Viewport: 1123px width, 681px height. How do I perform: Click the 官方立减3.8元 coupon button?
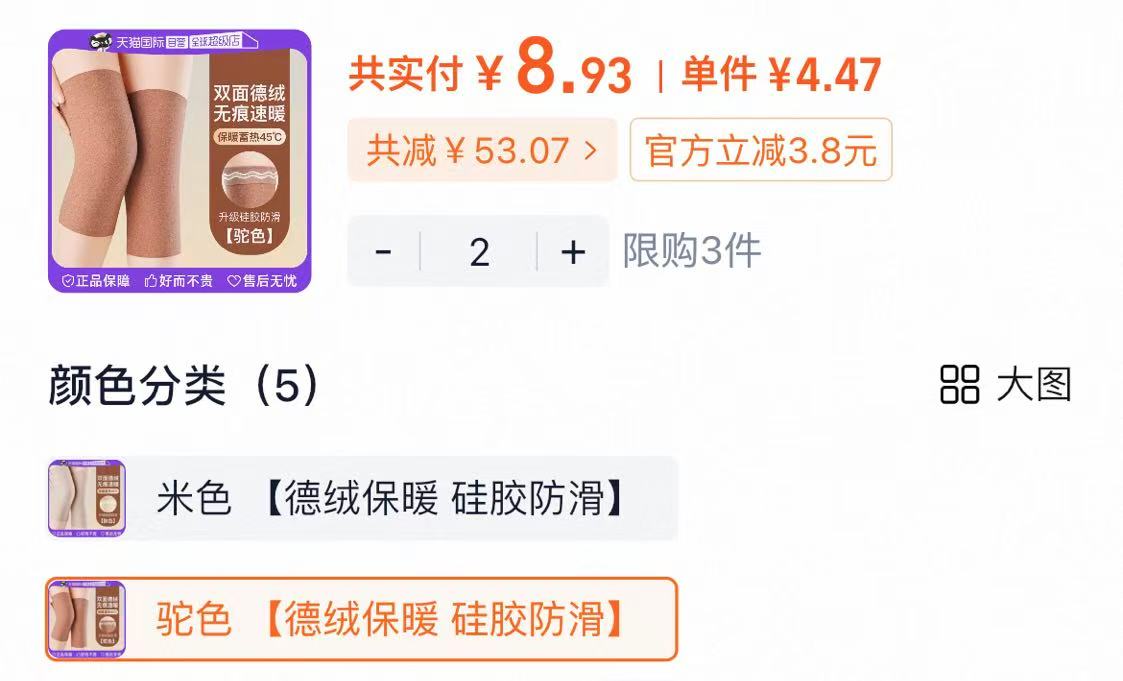pyautogui.click(x=760, y=152)
